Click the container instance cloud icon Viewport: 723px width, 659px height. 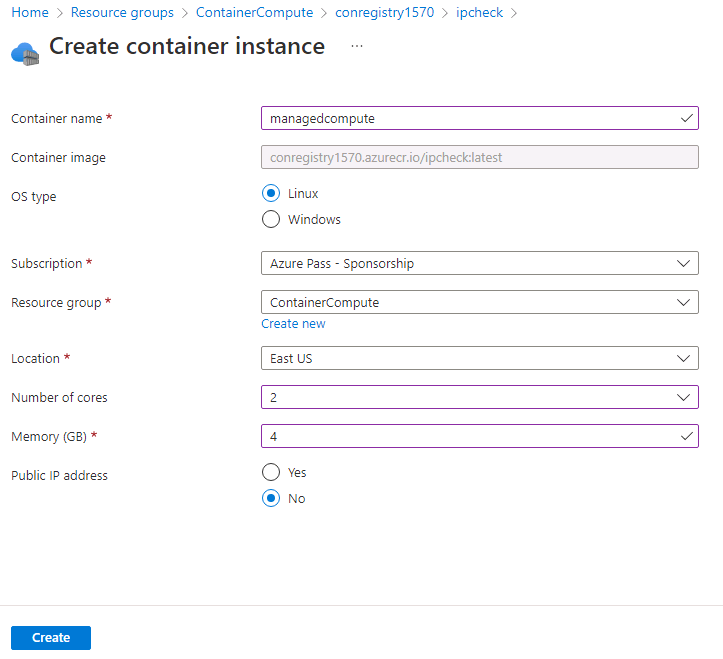click(25, 53)
